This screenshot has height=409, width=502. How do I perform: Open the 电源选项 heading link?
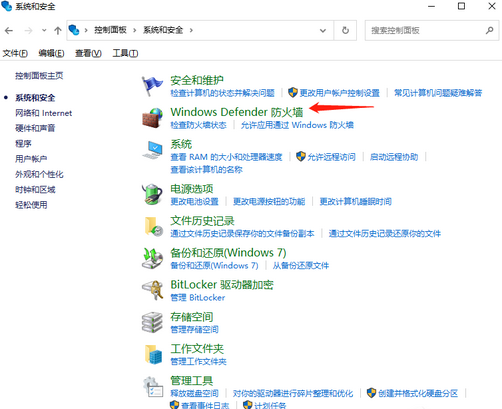click(192, 189)
